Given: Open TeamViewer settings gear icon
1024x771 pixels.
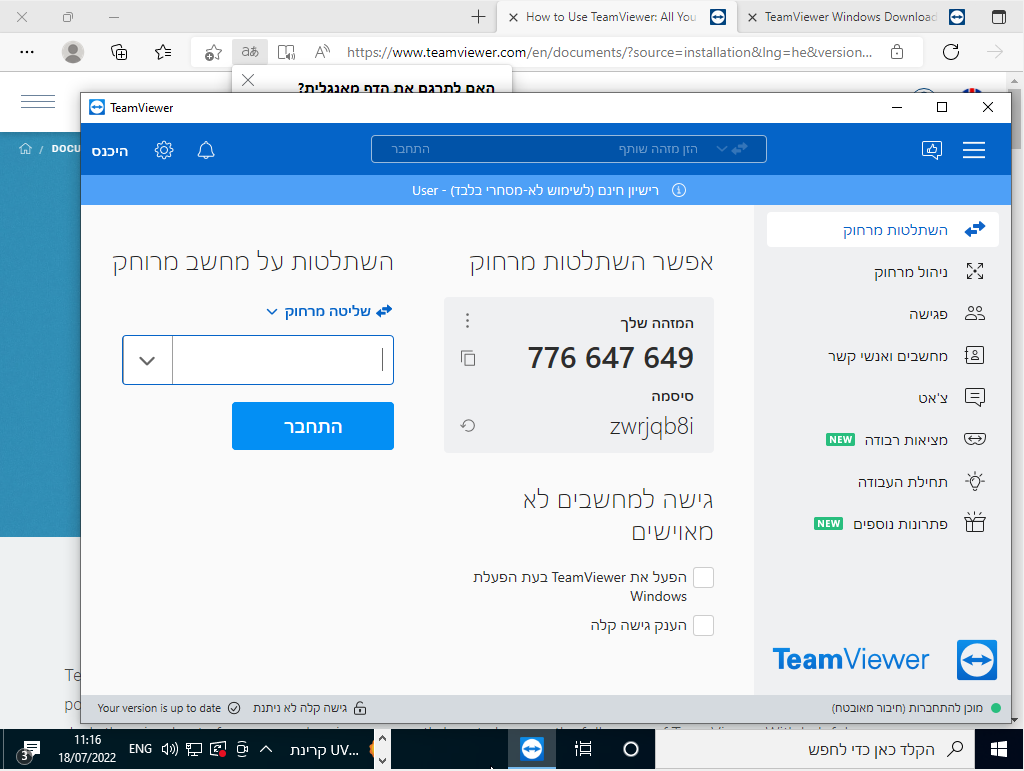Looking at the screenshot, I should [x=164, y=150].
